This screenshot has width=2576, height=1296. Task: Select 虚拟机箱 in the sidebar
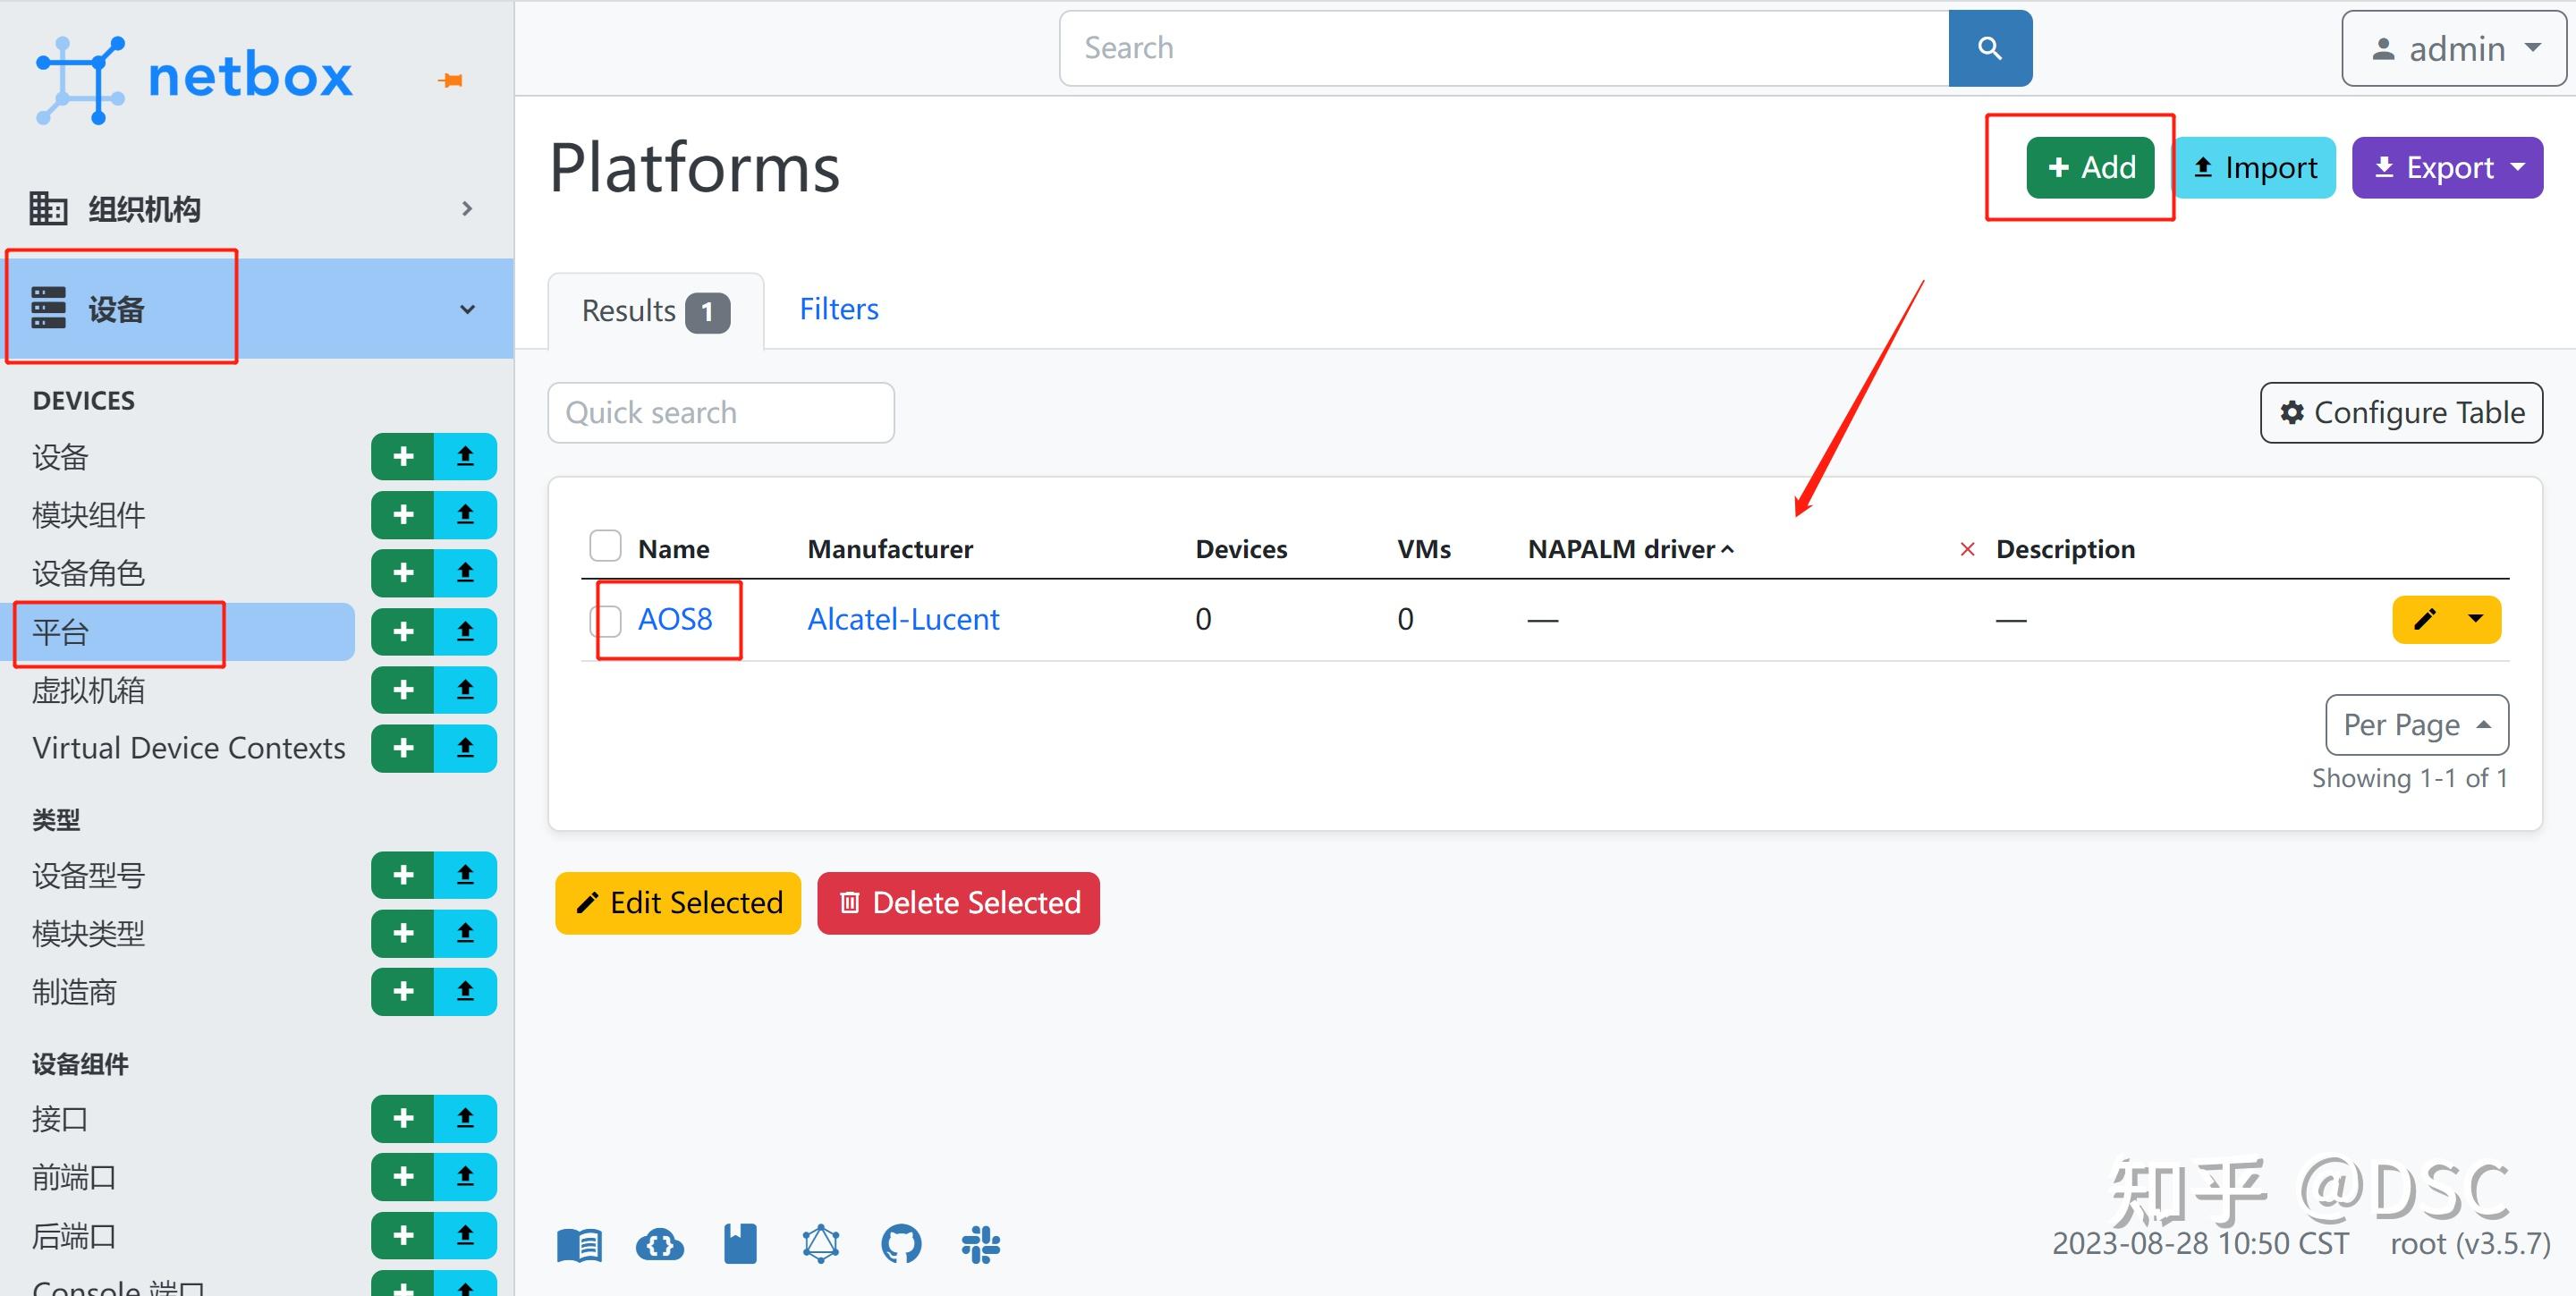point(88,690)
